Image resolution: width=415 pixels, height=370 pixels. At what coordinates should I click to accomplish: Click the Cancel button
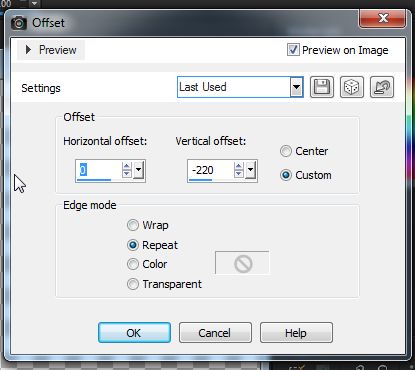215,333
